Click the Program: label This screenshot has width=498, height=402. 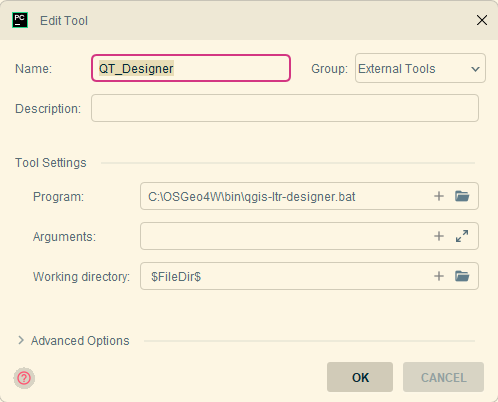tap(58, 197)
